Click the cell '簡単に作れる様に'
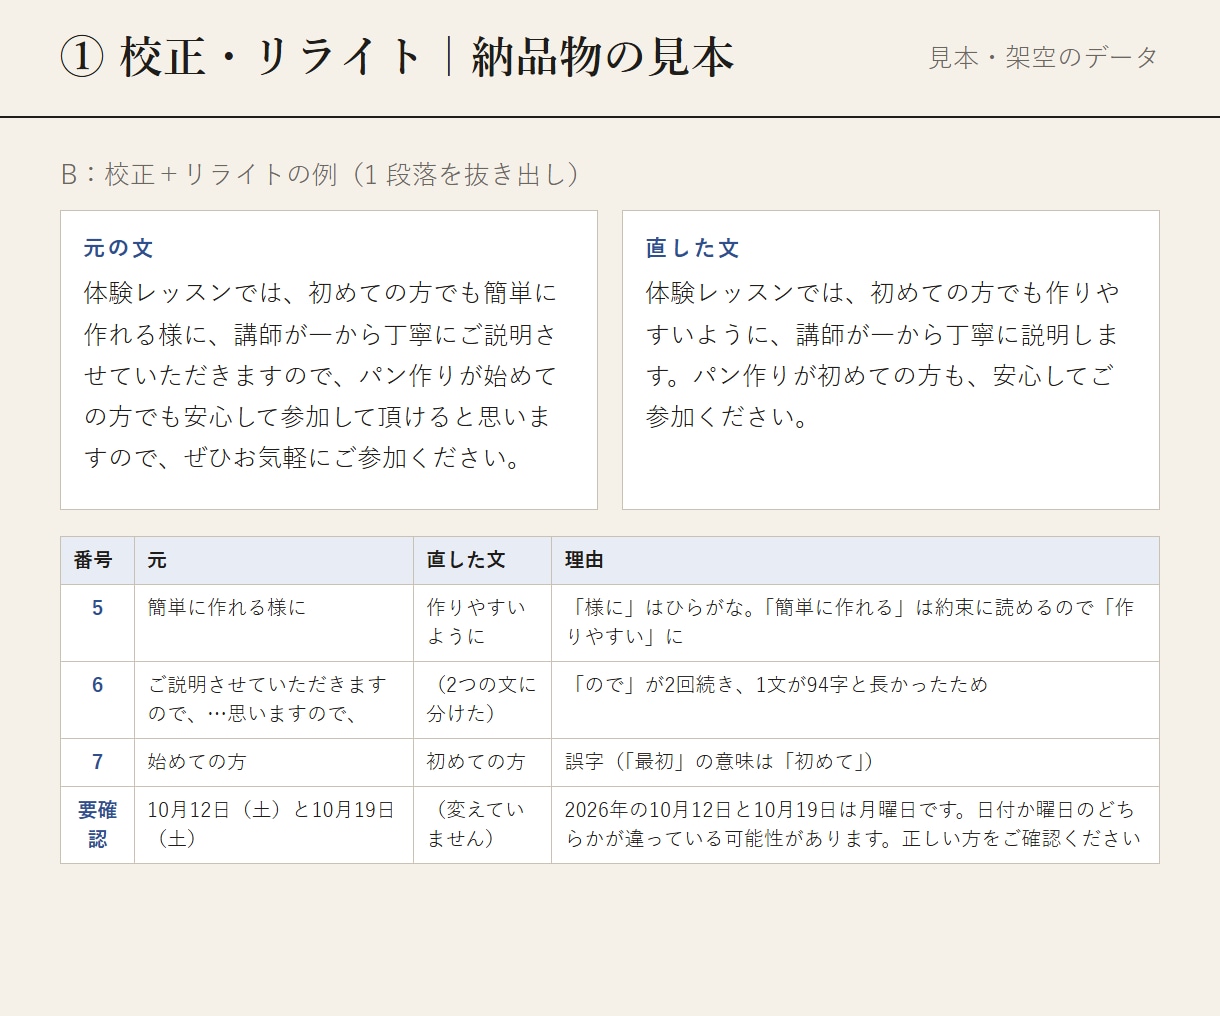1220x1016 pixels. point(227,608)
